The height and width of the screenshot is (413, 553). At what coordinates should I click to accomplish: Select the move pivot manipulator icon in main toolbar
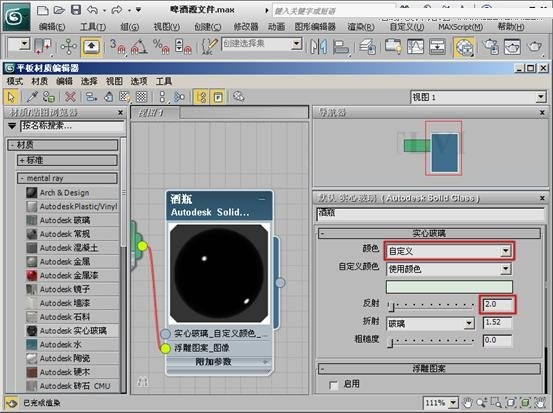[x=68, y=47]
